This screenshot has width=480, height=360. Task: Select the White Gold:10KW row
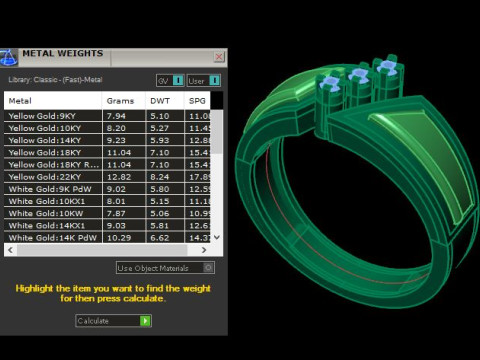(x=107, y=213)
